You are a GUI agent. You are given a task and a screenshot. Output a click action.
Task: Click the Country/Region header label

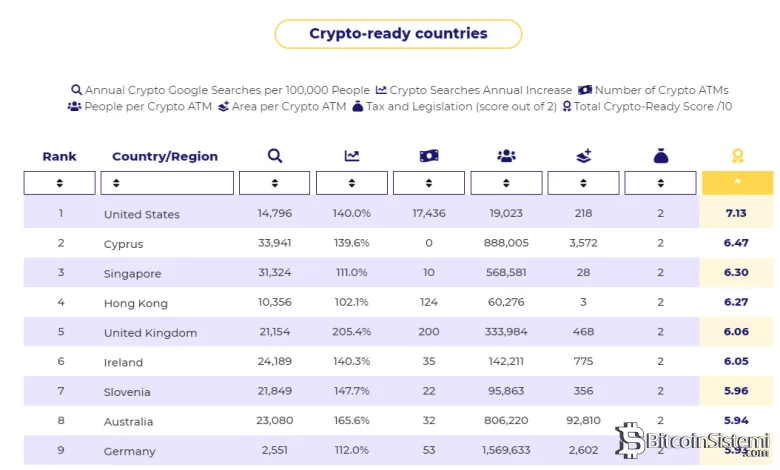[165, 156]
